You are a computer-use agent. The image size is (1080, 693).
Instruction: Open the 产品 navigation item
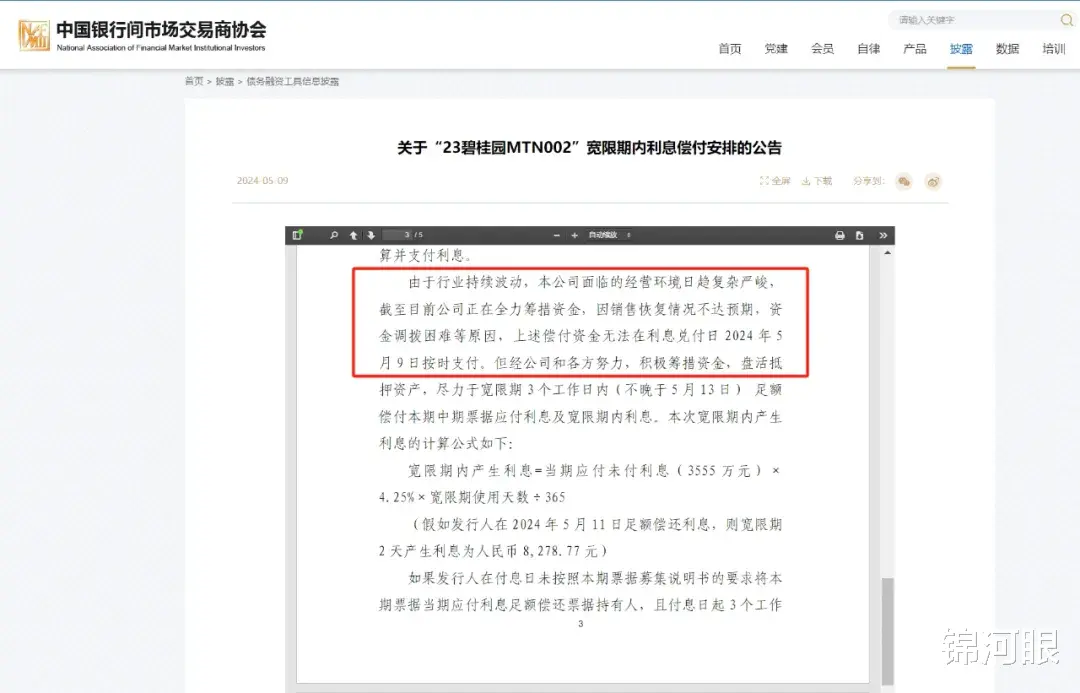coord(915,49)
